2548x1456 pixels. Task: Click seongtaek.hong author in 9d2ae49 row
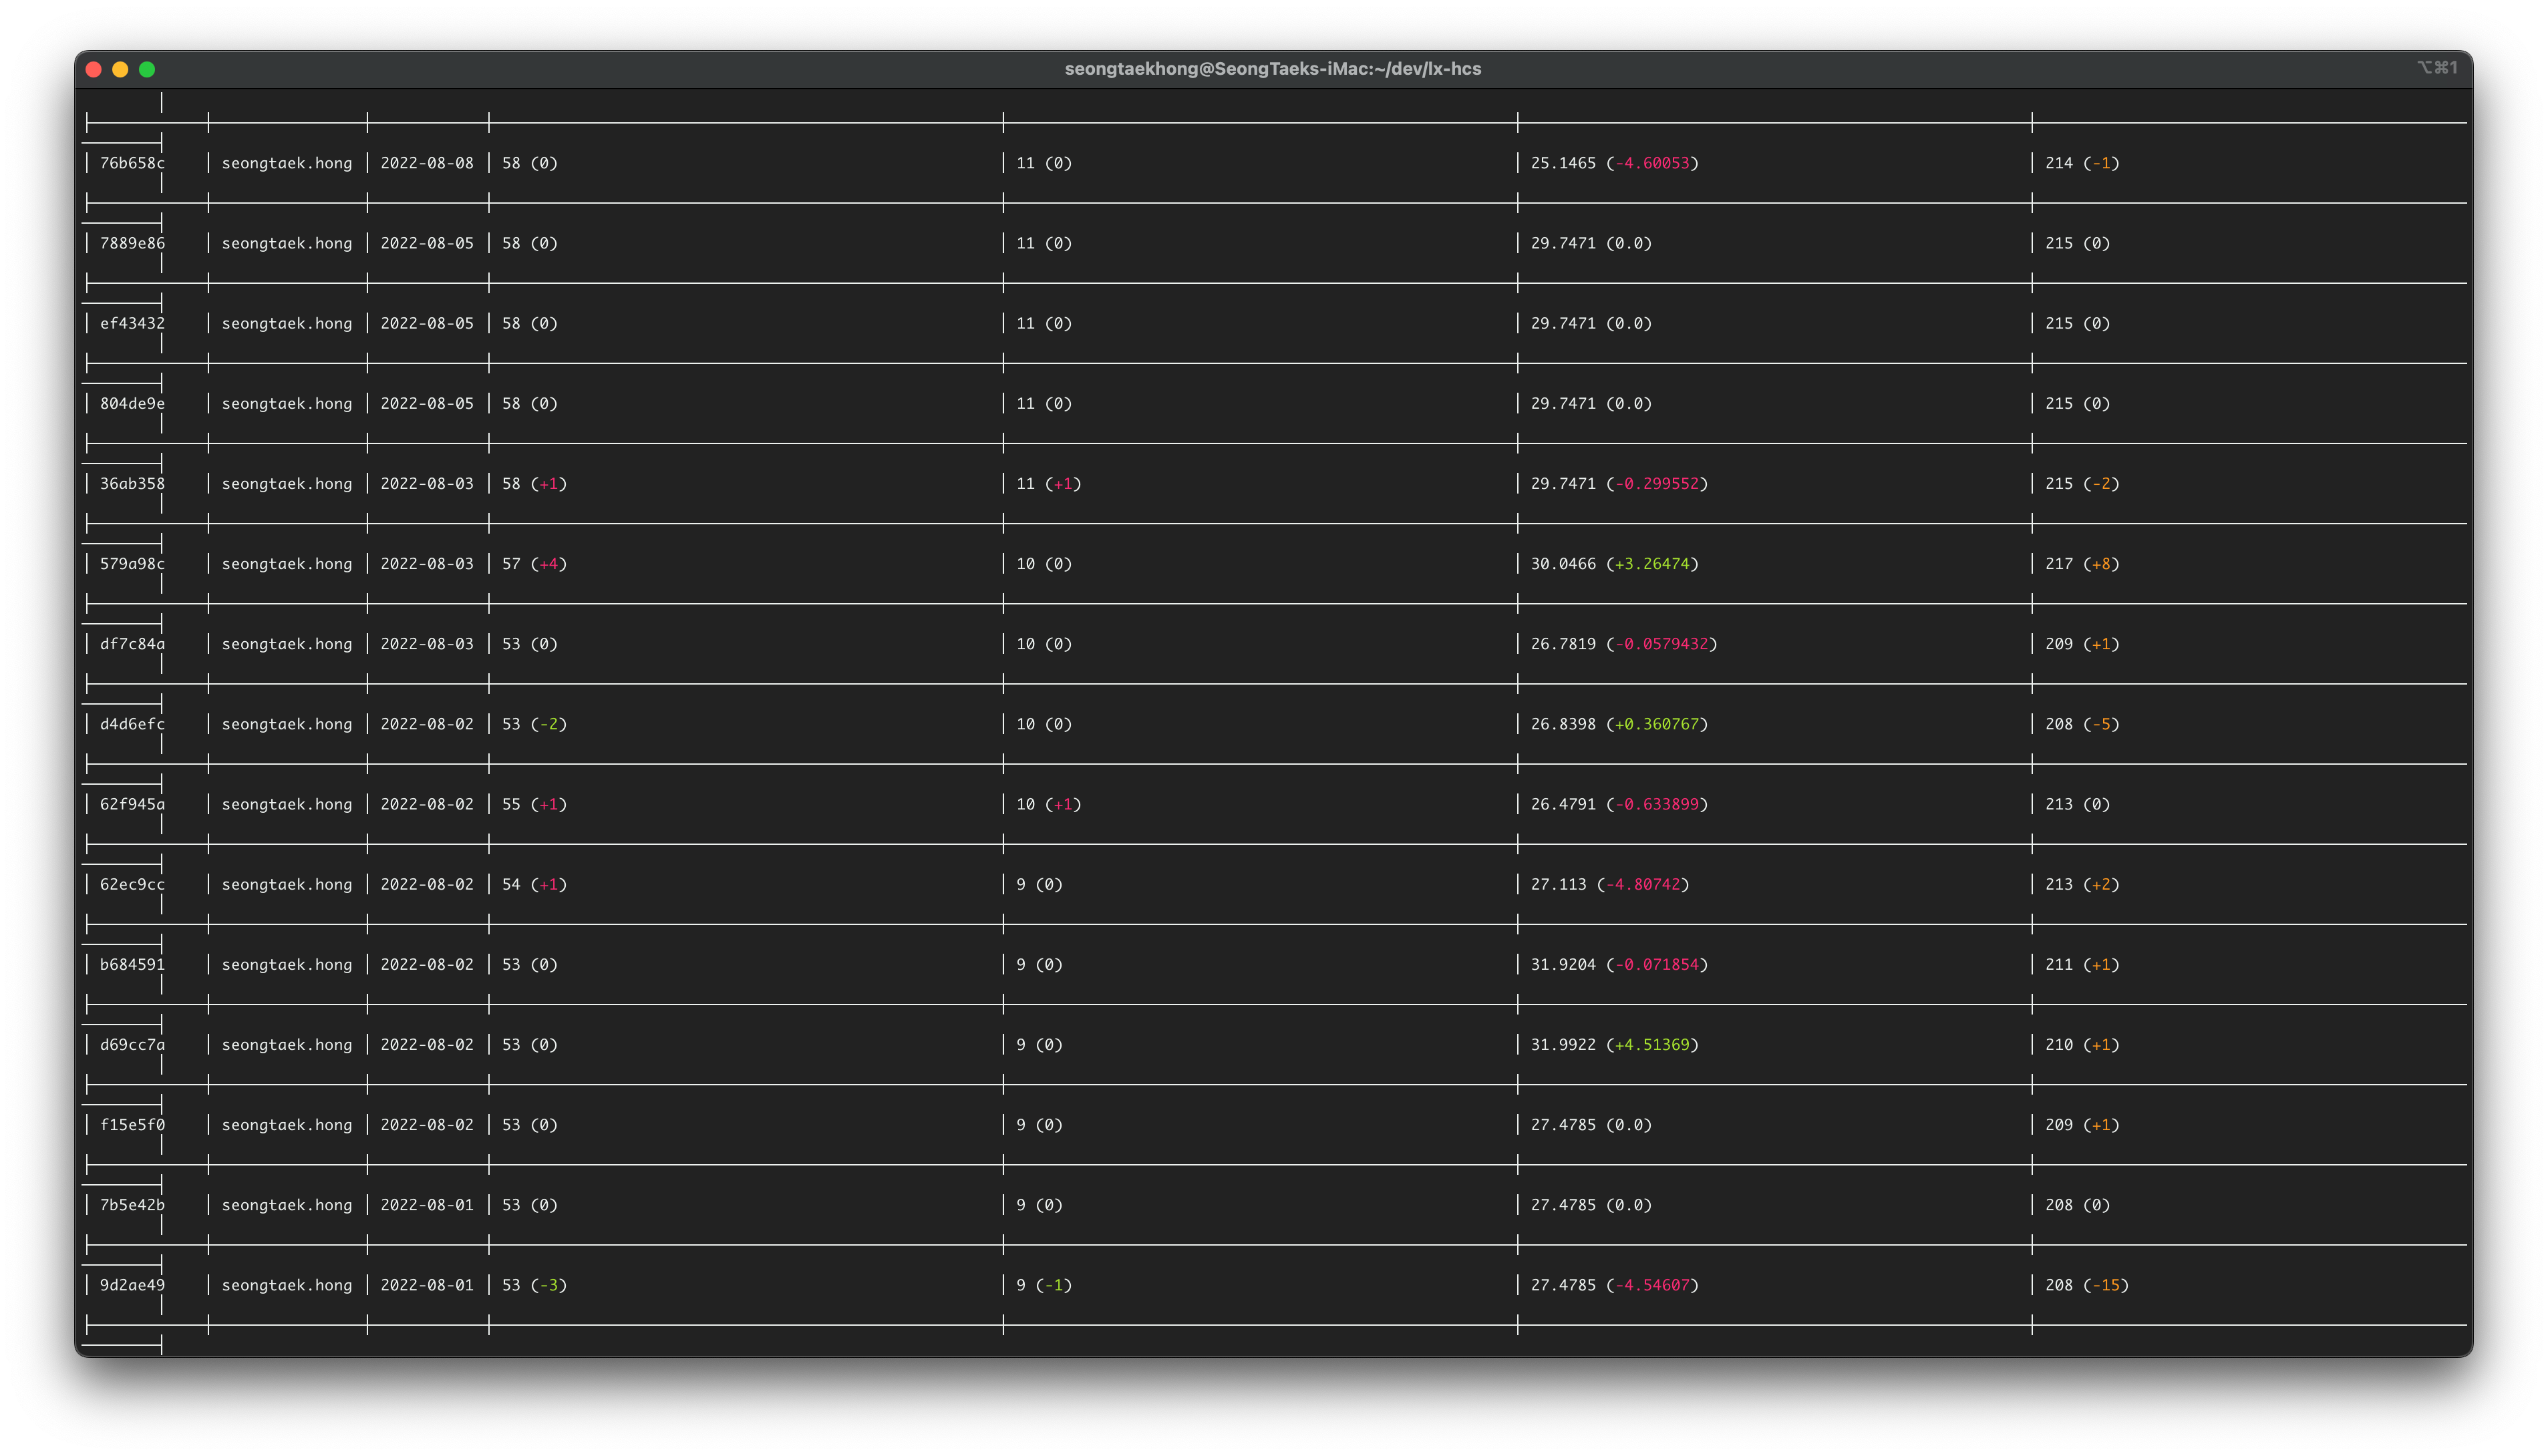point(287,1285)
